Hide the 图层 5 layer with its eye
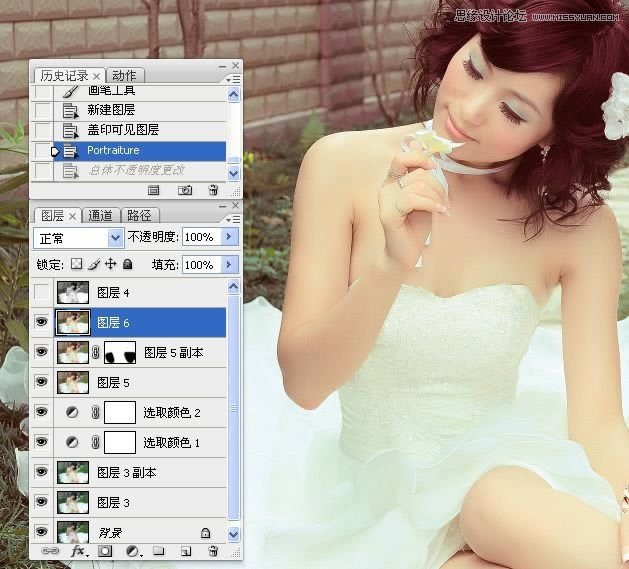 click(42, 382)
